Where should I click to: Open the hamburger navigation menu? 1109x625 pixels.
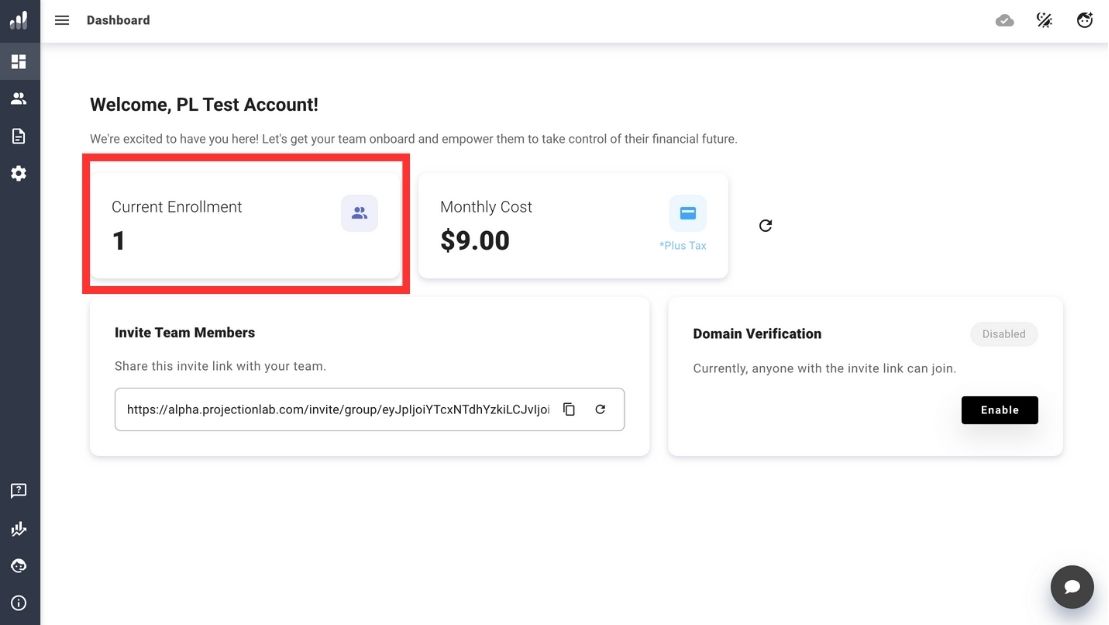62,20
